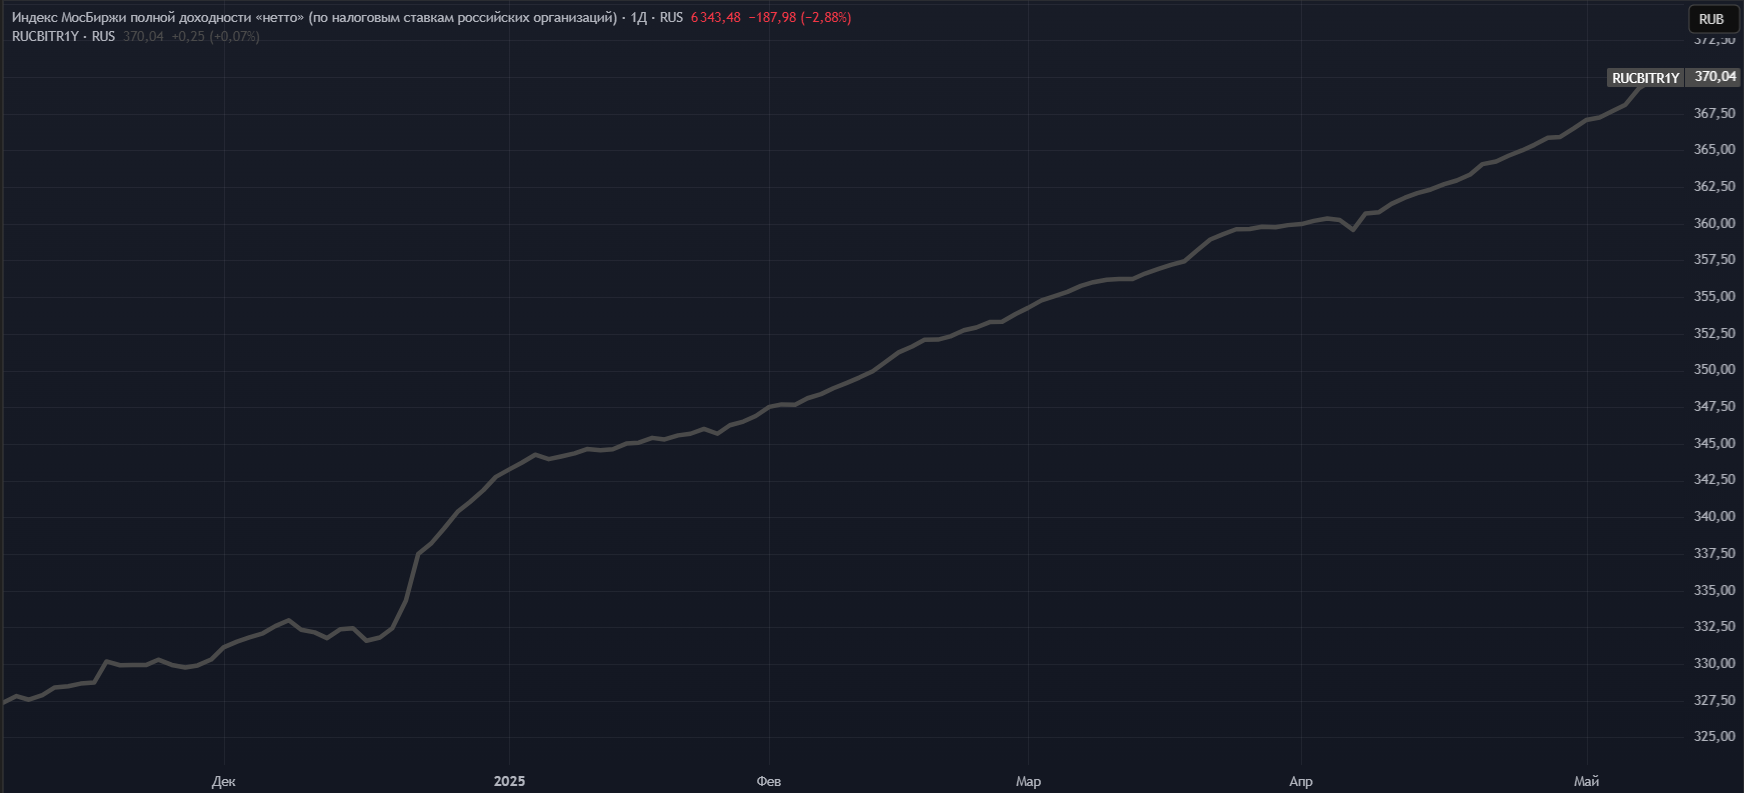Click the grey 370,04 value in legend

point(143,36)
